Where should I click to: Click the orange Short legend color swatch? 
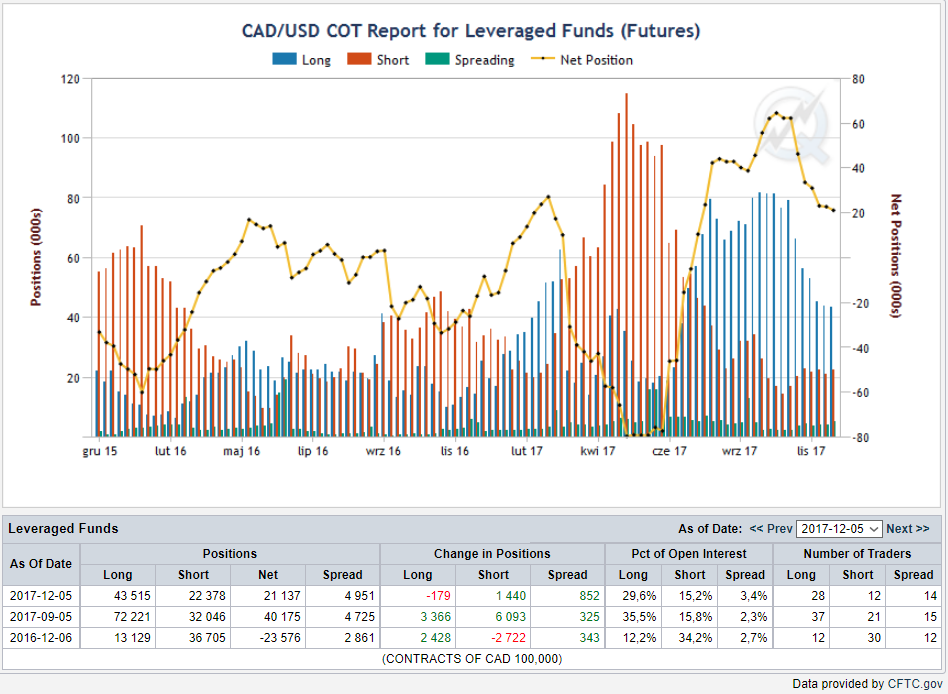[x=359, y=59]
